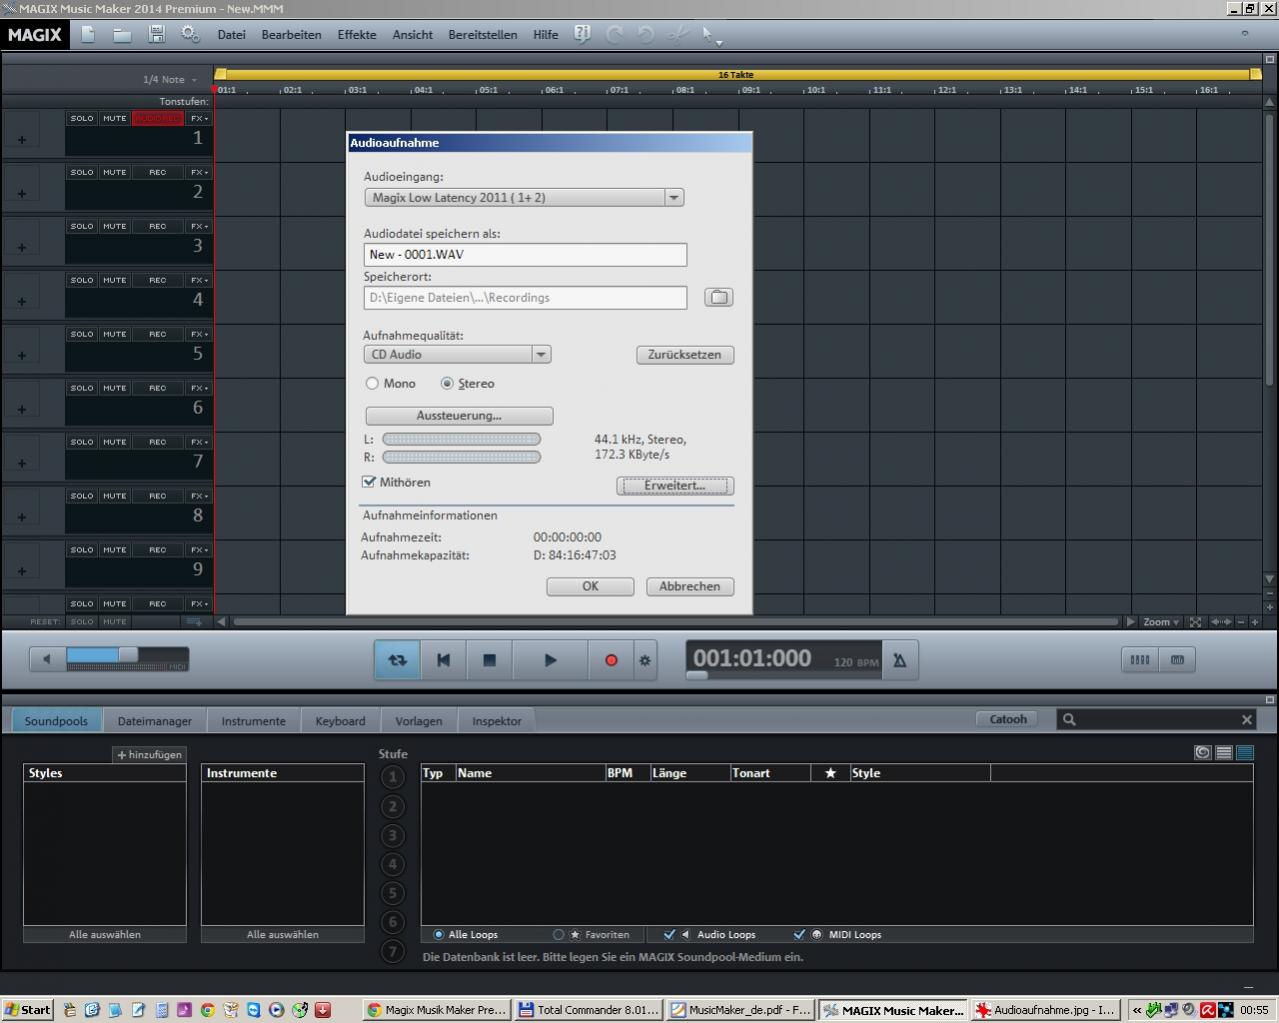
Task: Uncheck the MIDI Loops filter
Action: tap(799, 935)
